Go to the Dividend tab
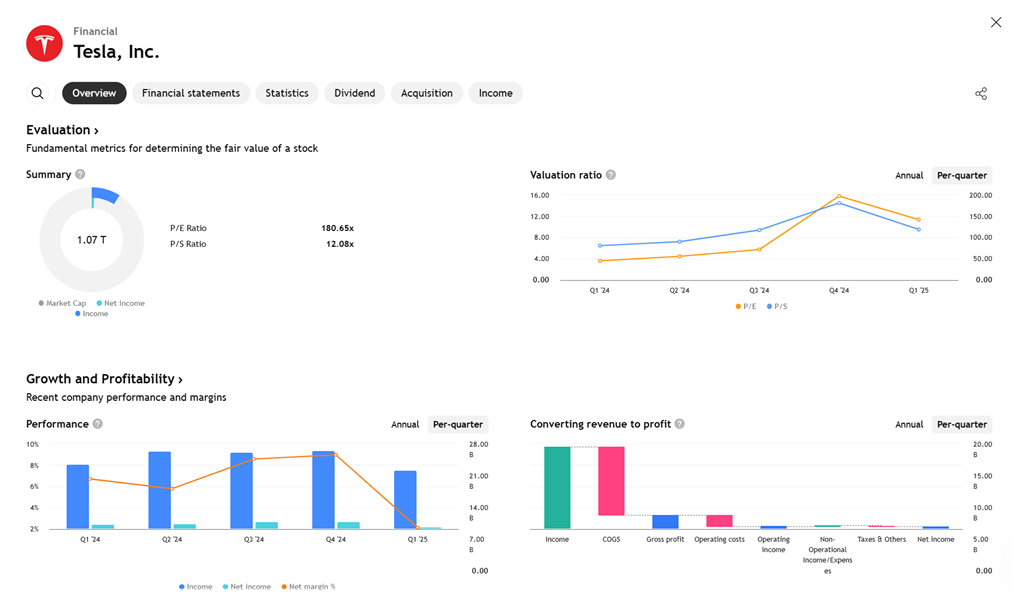1012x601 pixels. [x=354, y=93]
